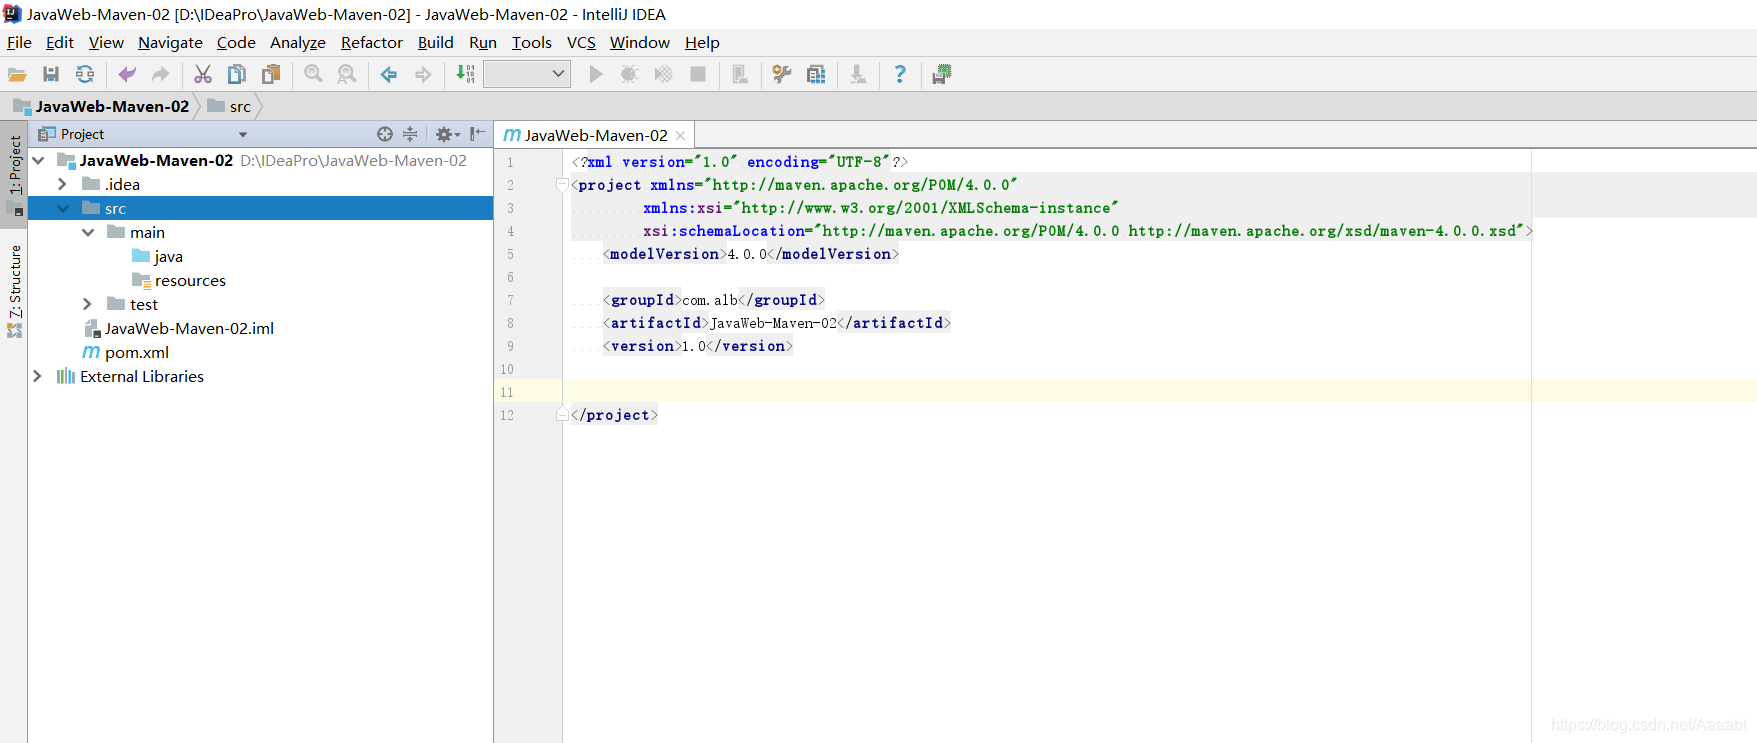
Task: Click the Build Project icon
Action: pos(465,74)
